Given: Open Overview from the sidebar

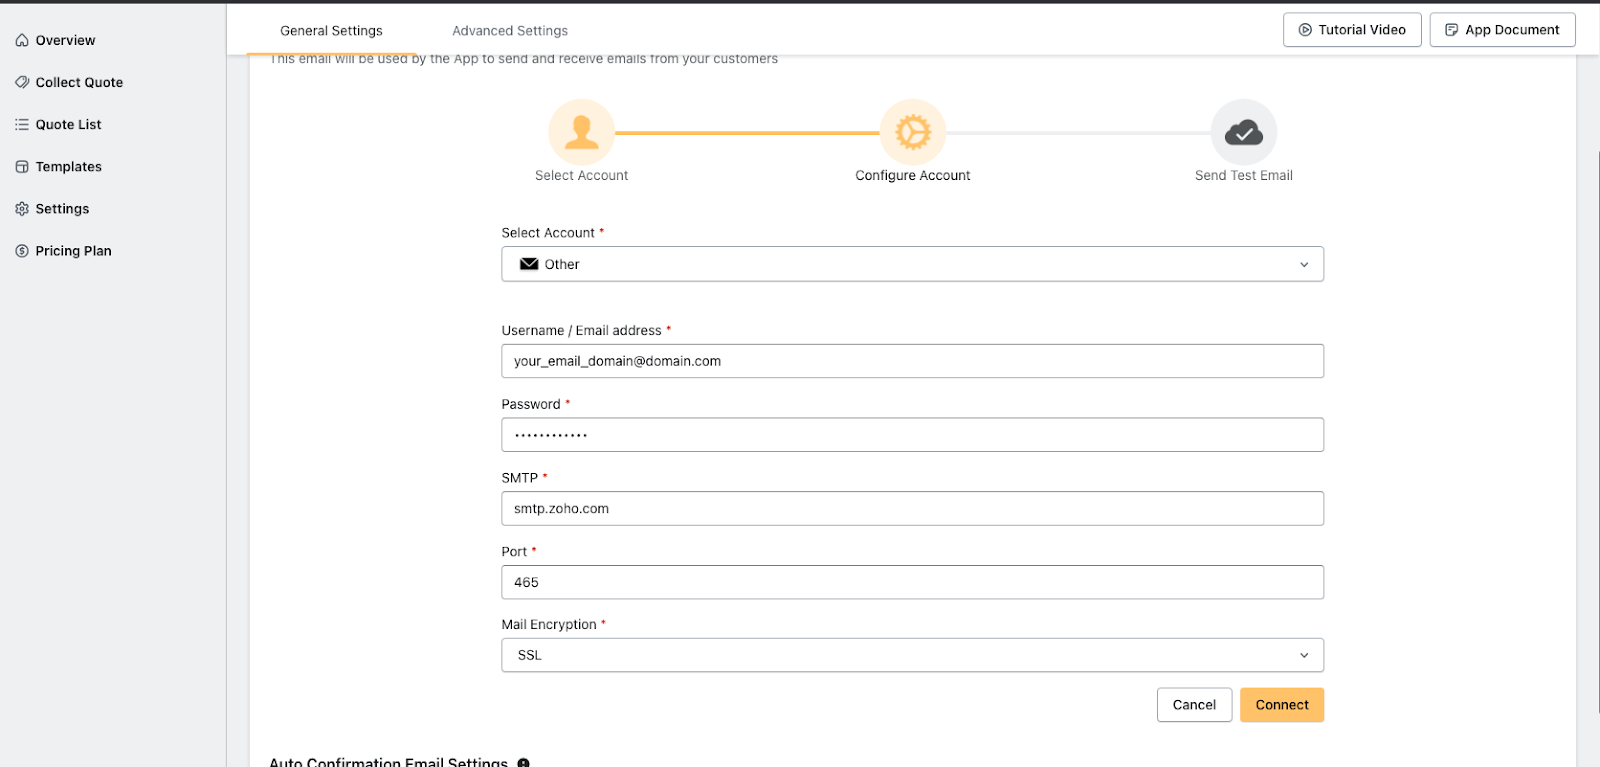Looking at the screenshot, I should click(x=65, y=40).
